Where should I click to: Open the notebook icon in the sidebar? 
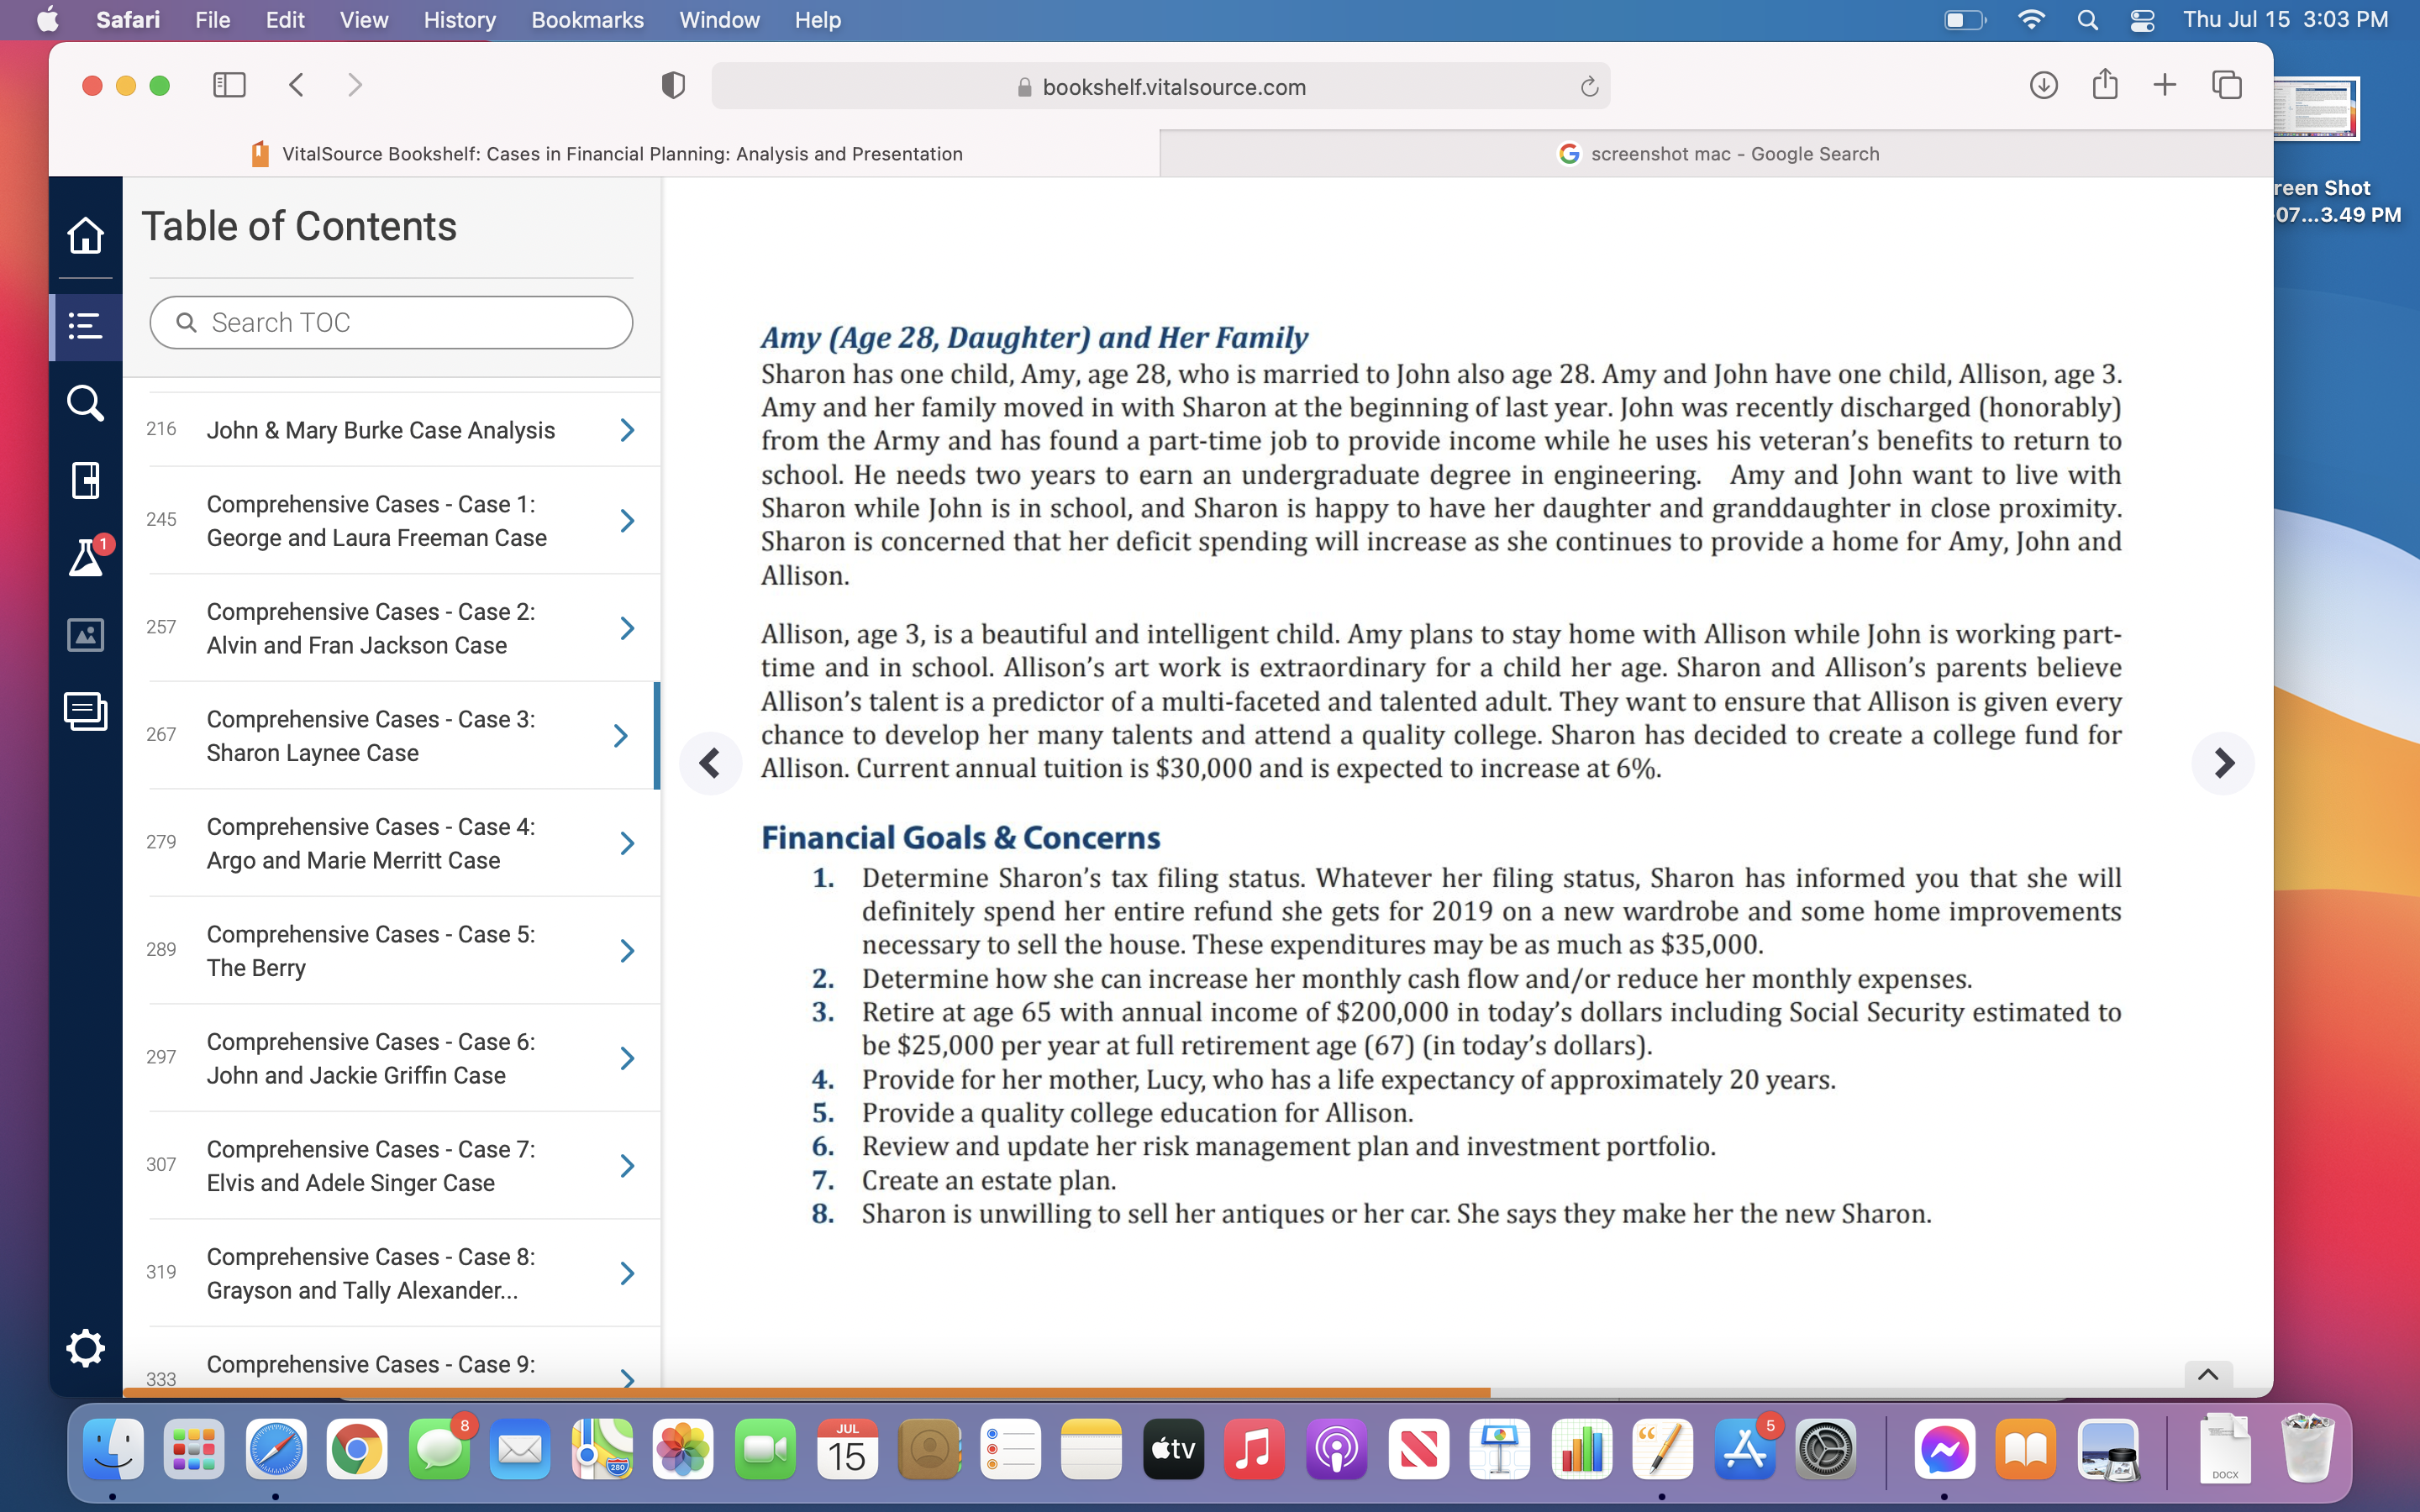tap(85, 480)
